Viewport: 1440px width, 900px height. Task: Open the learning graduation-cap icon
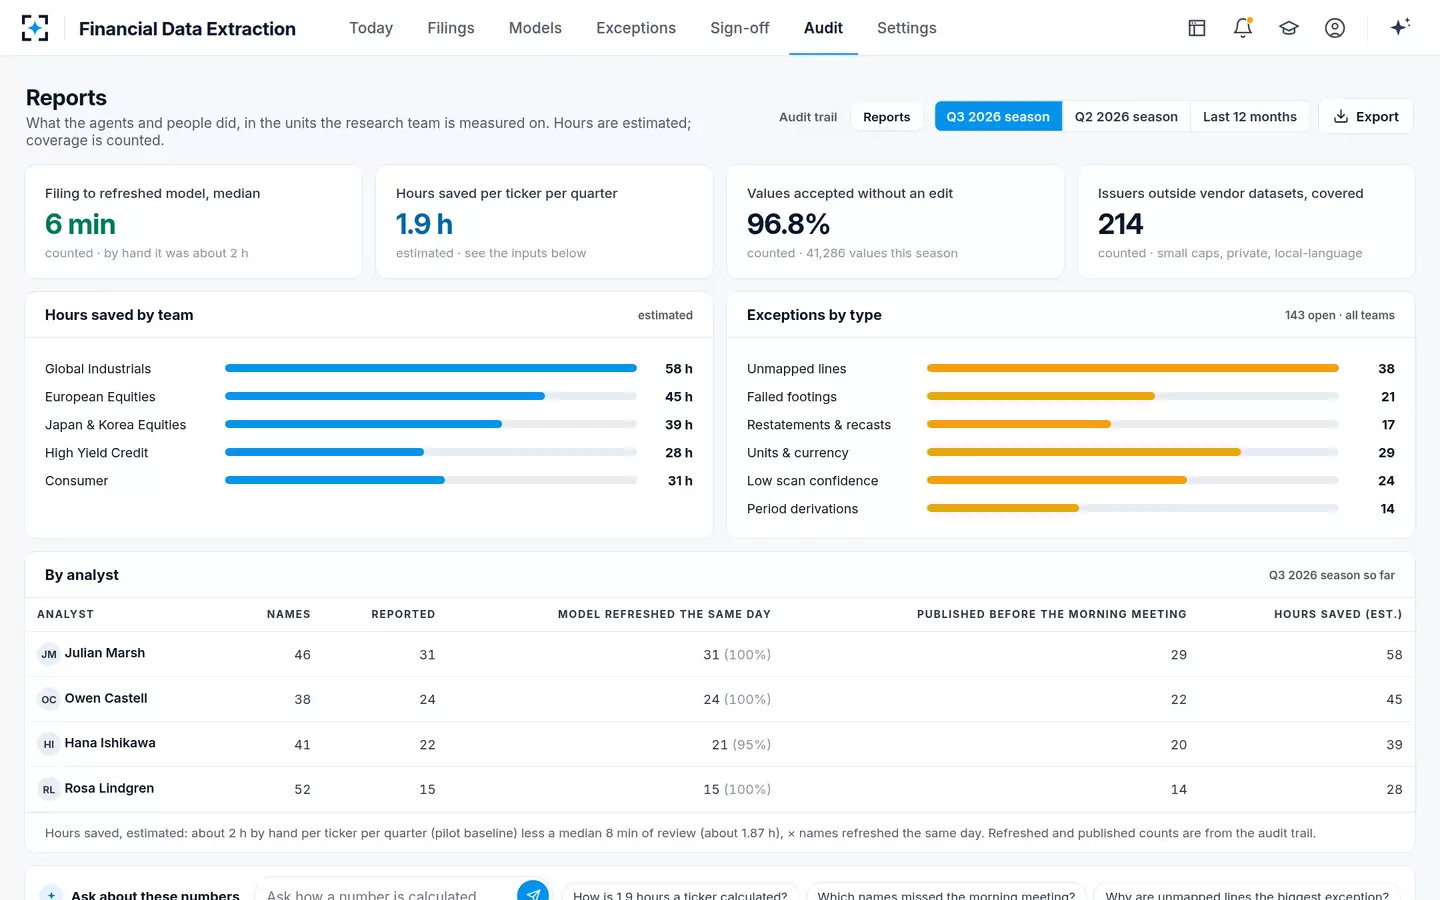point(1289,28)
